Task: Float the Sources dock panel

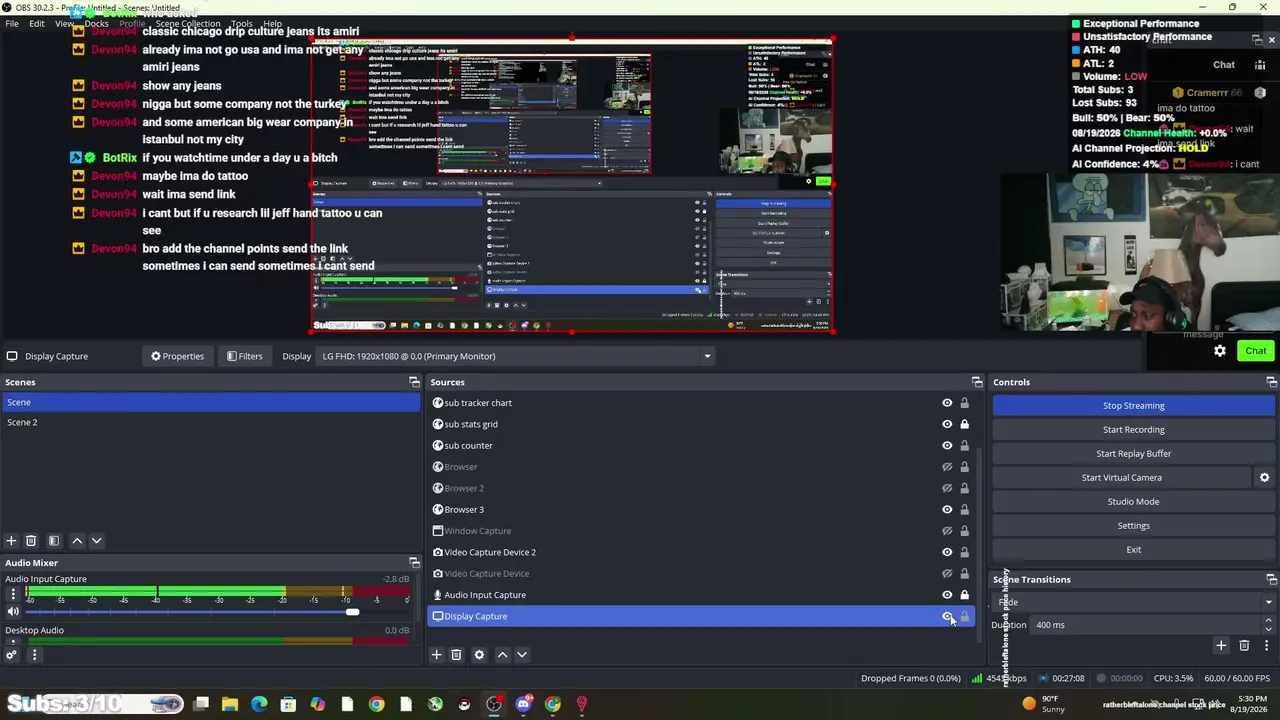Action: [977, 382]
